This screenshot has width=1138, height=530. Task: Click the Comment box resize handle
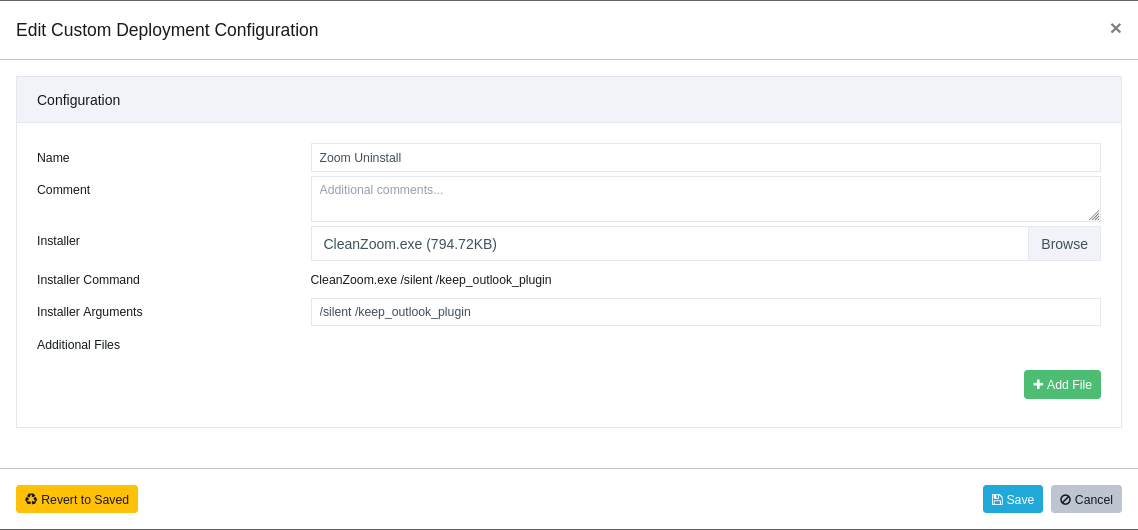[x=1094, y=215]
